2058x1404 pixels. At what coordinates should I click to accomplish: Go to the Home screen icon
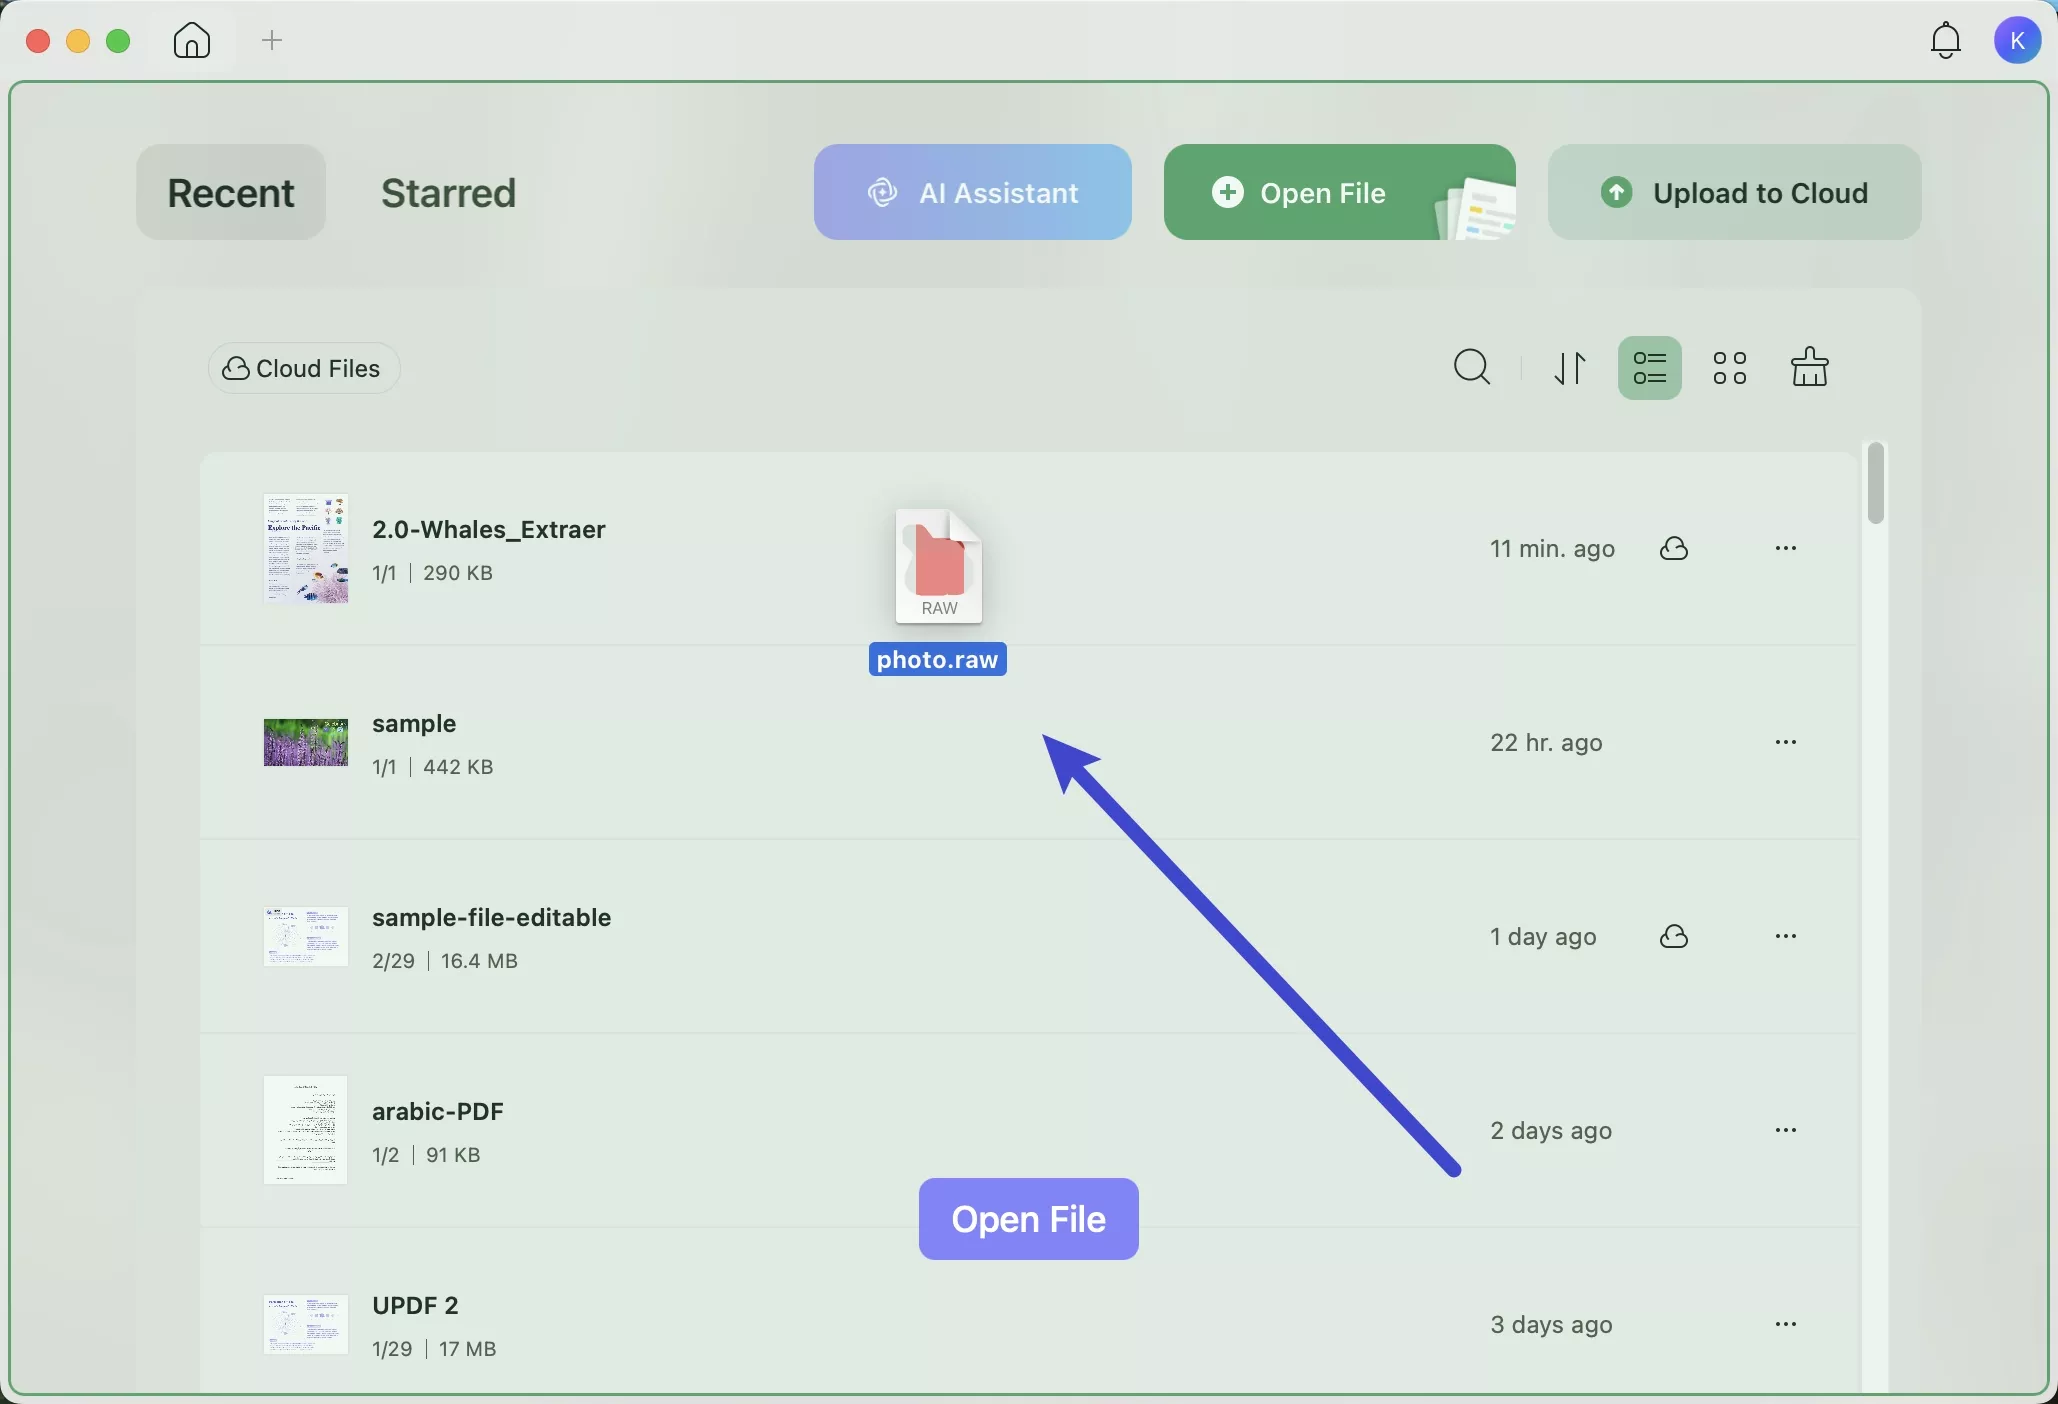click(x=190, y=41)
